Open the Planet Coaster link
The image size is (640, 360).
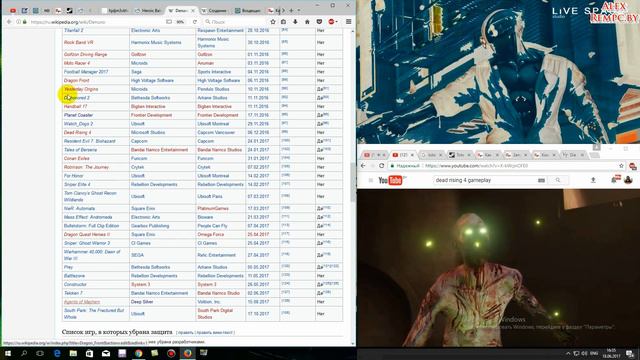click(x=78, y=115)
